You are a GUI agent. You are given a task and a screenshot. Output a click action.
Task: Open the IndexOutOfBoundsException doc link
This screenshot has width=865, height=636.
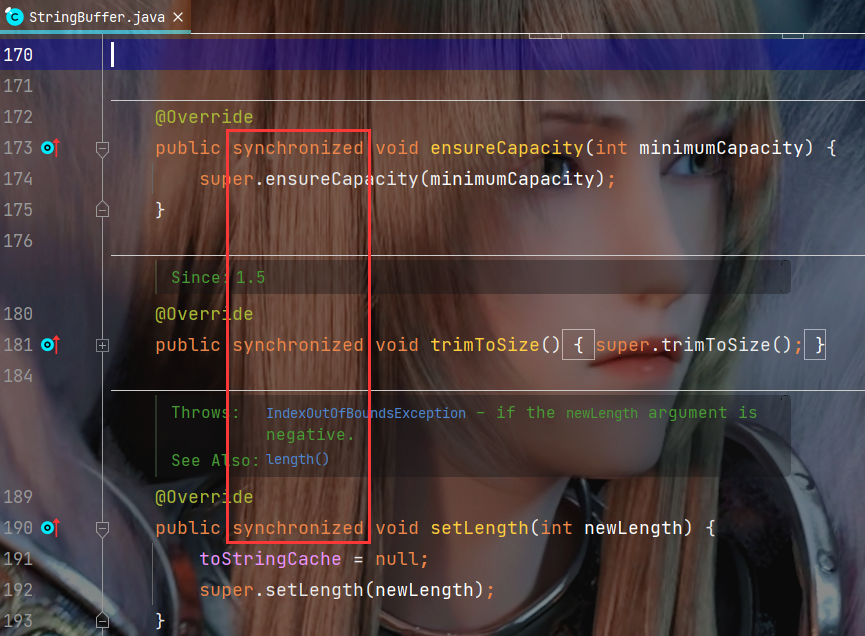click(x=366, y=413)
